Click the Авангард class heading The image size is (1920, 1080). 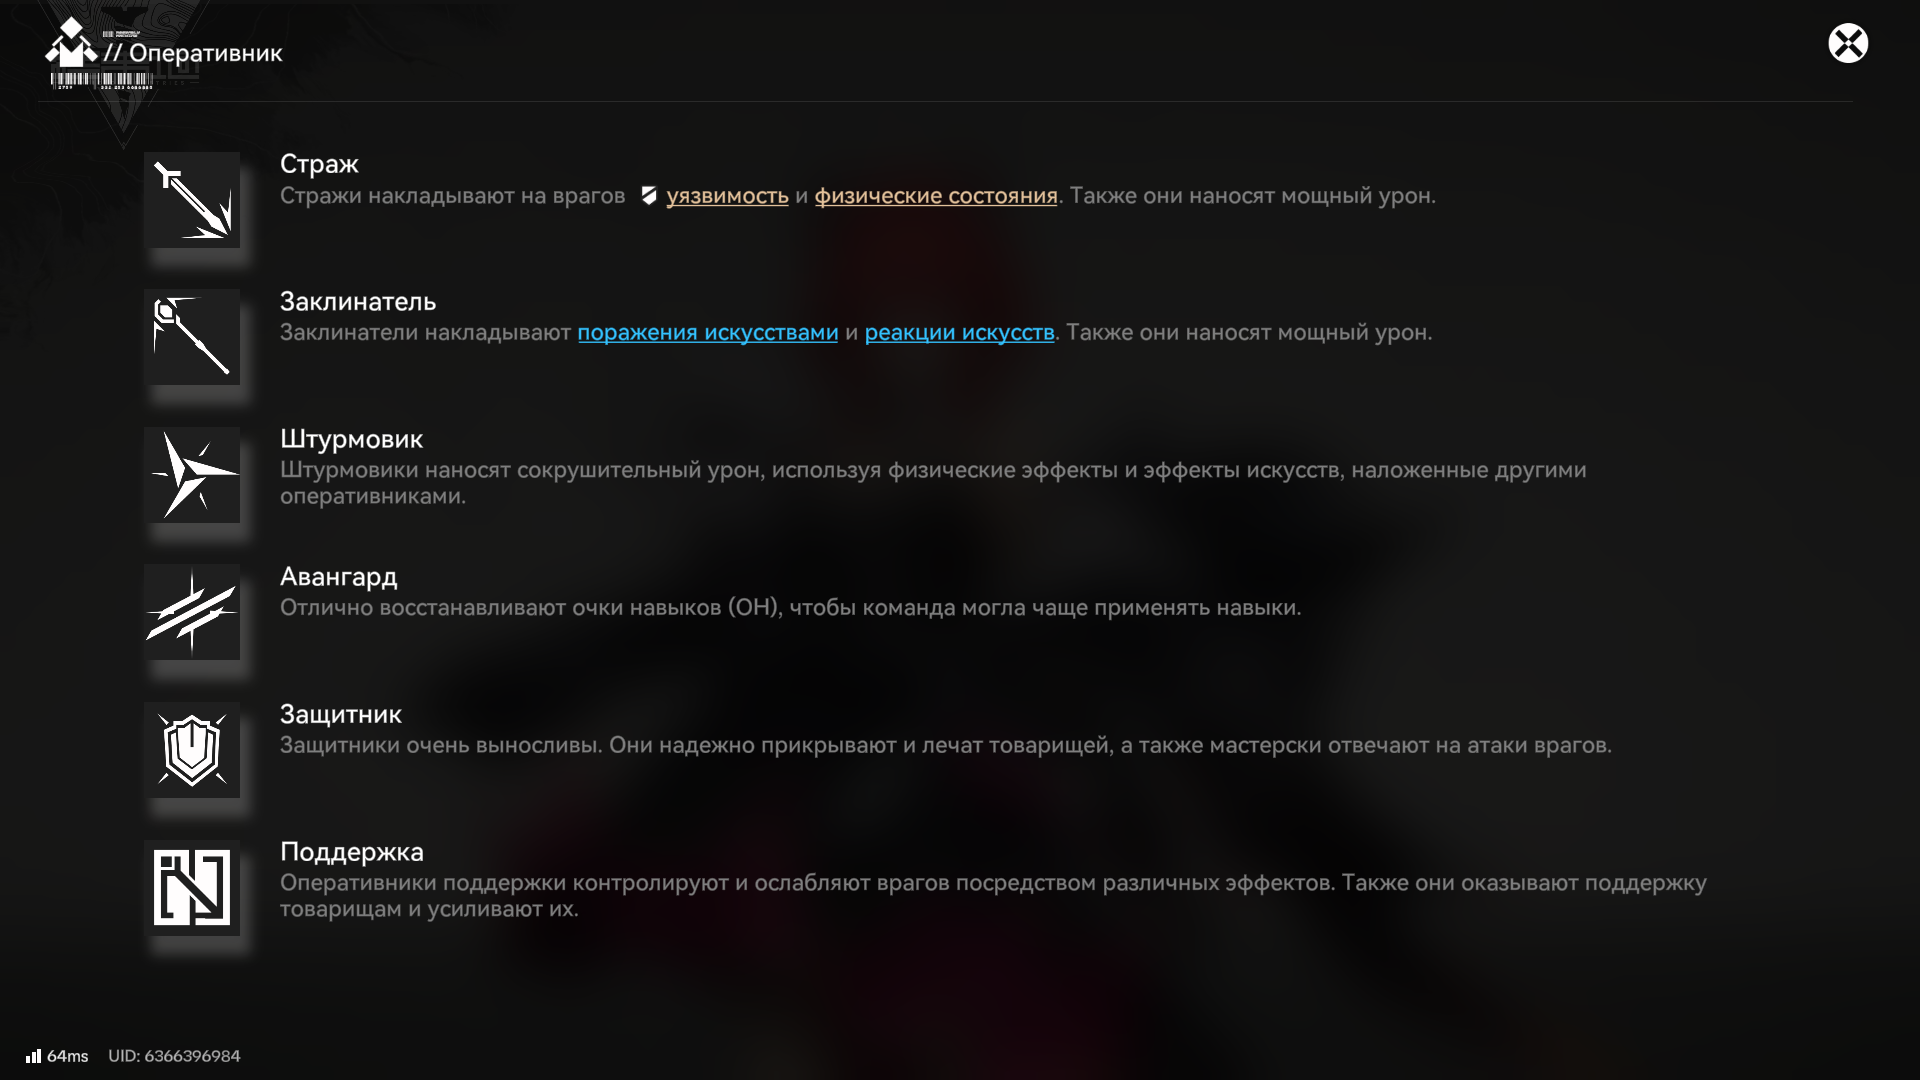point(338,577)
